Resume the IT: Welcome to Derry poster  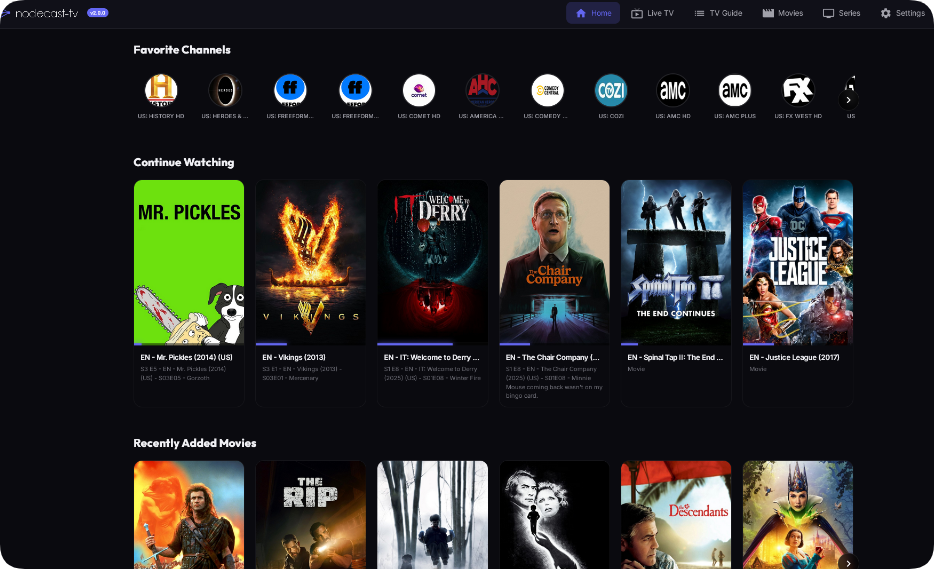432,262
